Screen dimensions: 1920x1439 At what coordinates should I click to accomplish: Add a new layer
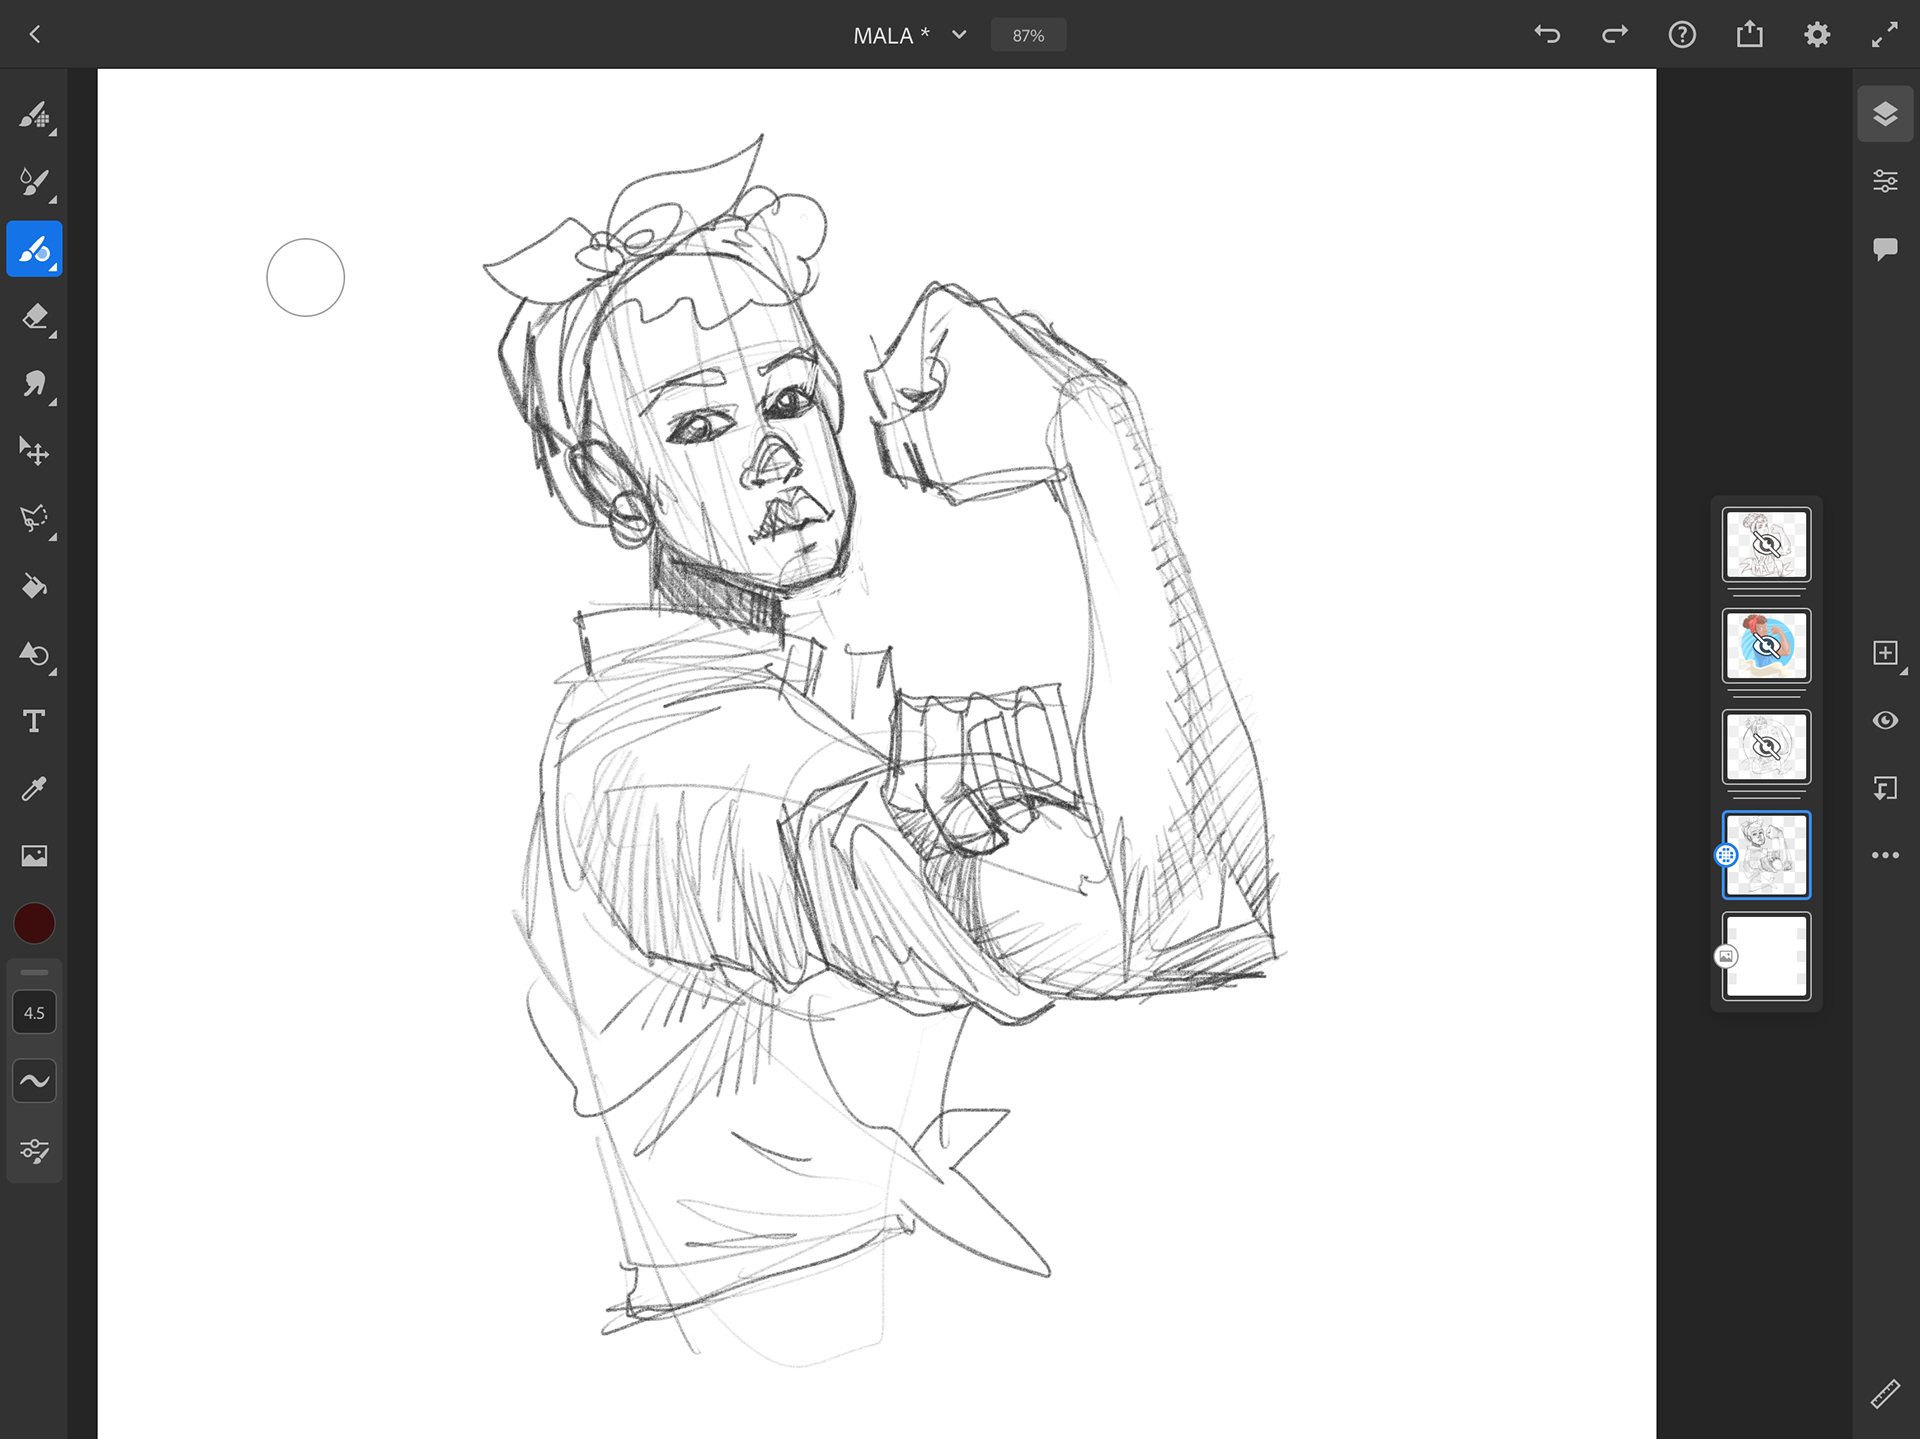coord(1885,653)
